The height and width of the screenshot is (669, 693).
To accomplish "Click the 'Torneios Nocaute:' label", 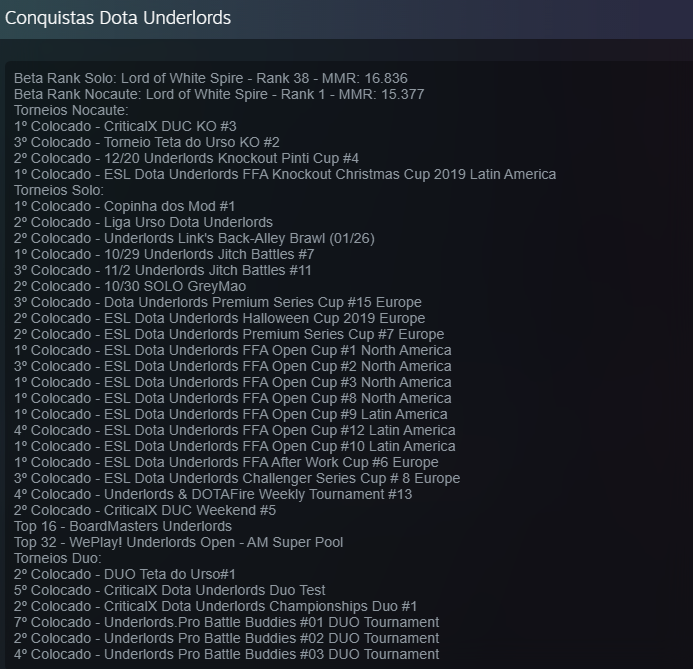I will click(x=71, y=110).
